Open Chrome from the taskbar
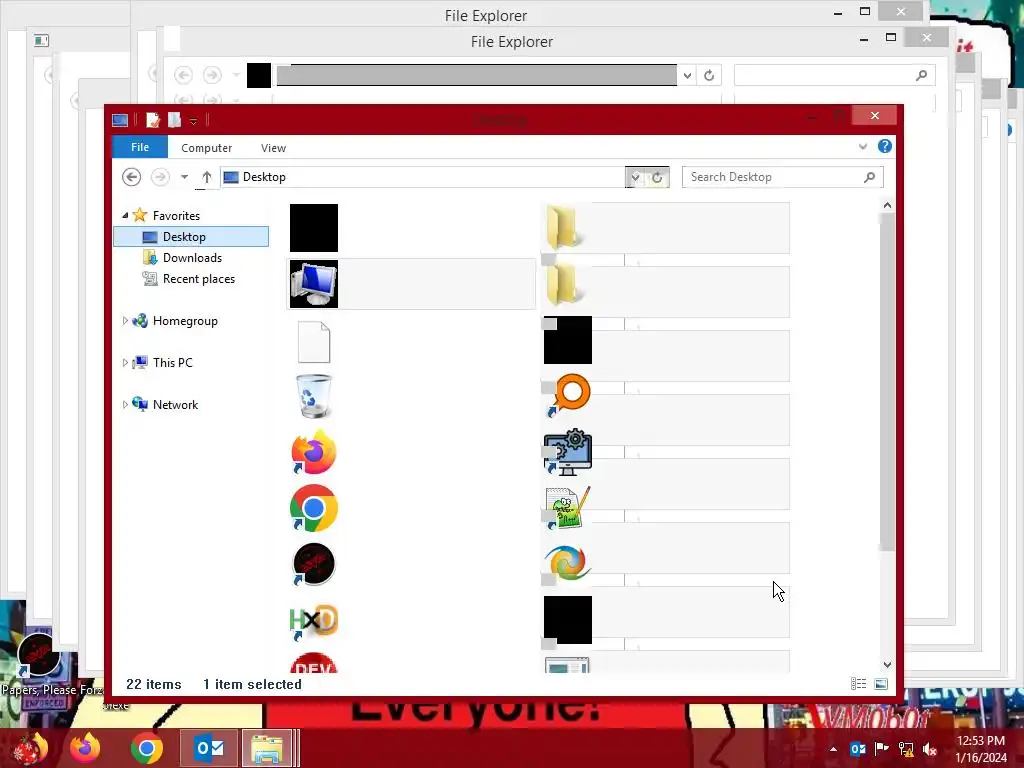Screen dimensions: 1024x768 147,748
